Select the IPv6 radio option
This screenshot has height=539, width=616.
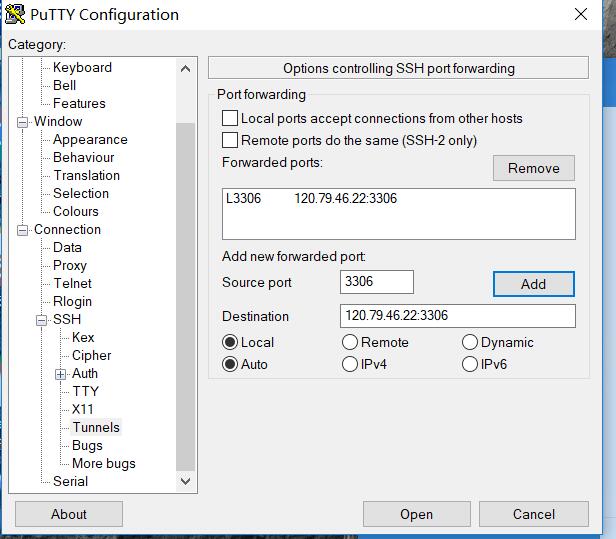click(x=470, y=364)
